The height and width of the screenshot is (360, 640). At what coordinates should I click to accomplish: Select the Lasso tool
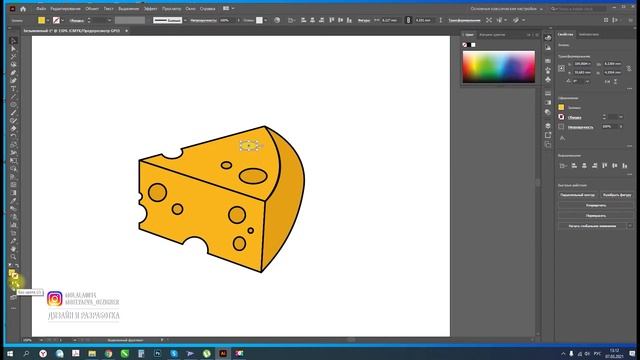tap(13, 64)
